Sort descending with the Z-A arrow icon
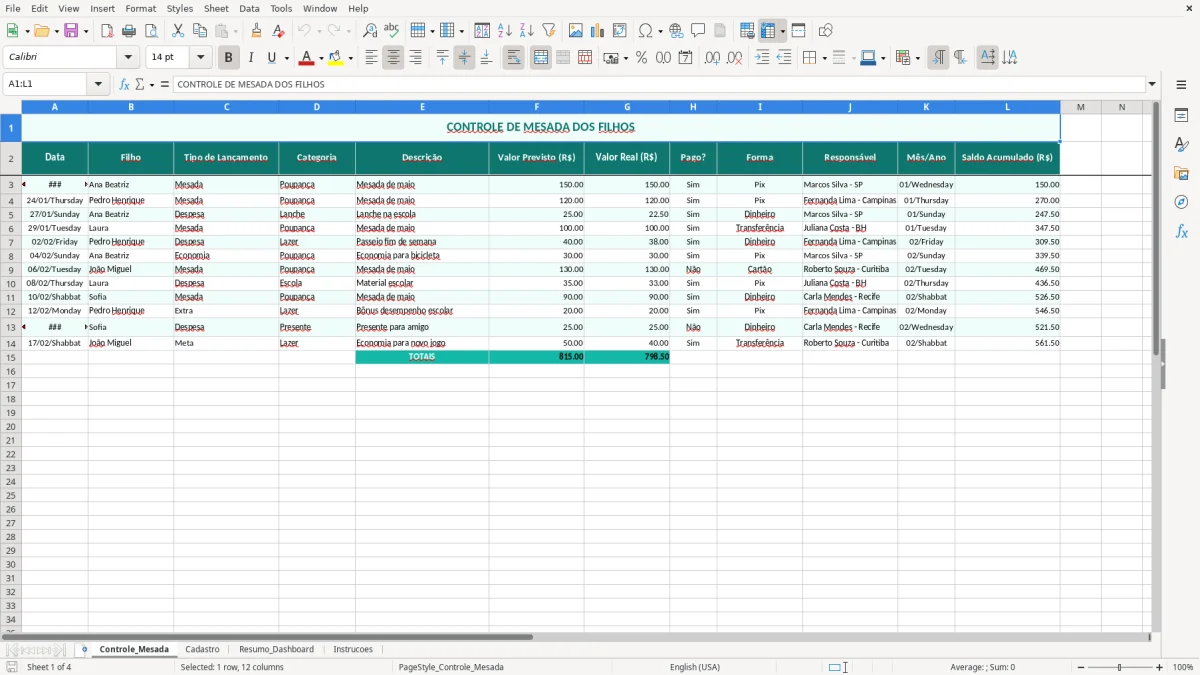Screen dimensions: 1200x675 [527, 31]
